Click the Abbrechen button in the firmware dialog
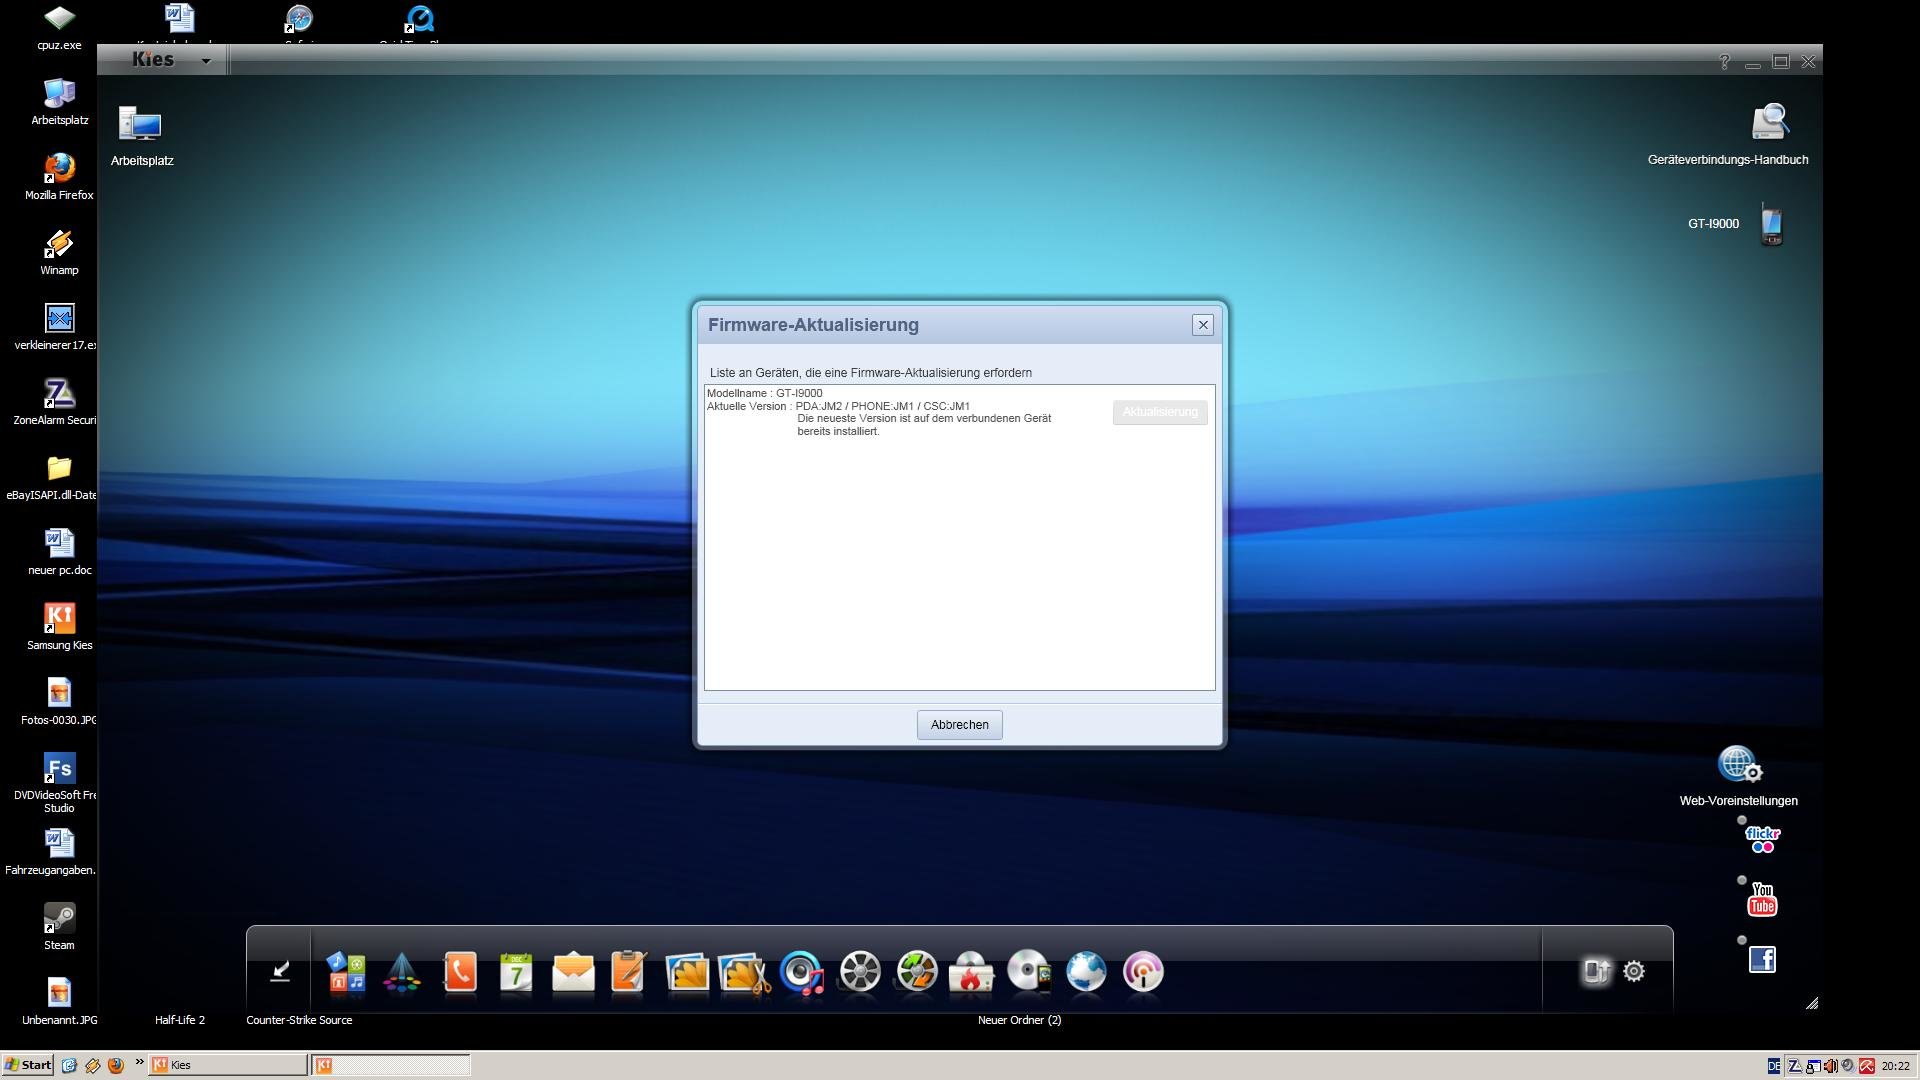Viewport: 1920px width, 1080px height. point(959,725)
